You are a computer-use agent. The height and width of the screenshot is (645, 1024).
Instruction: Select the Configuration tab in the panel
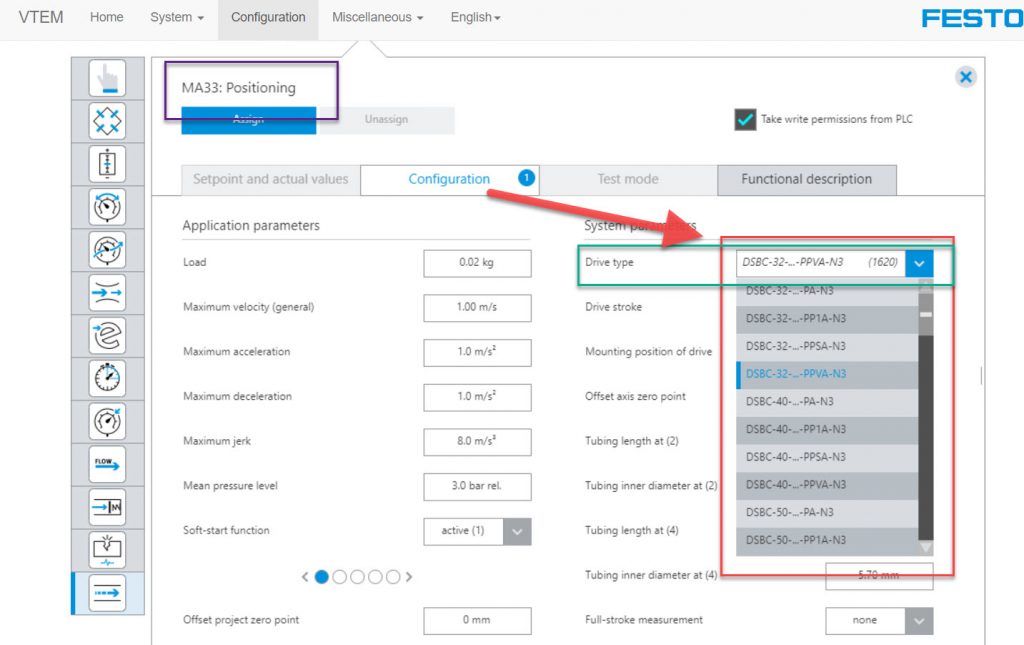click(449, 180)
